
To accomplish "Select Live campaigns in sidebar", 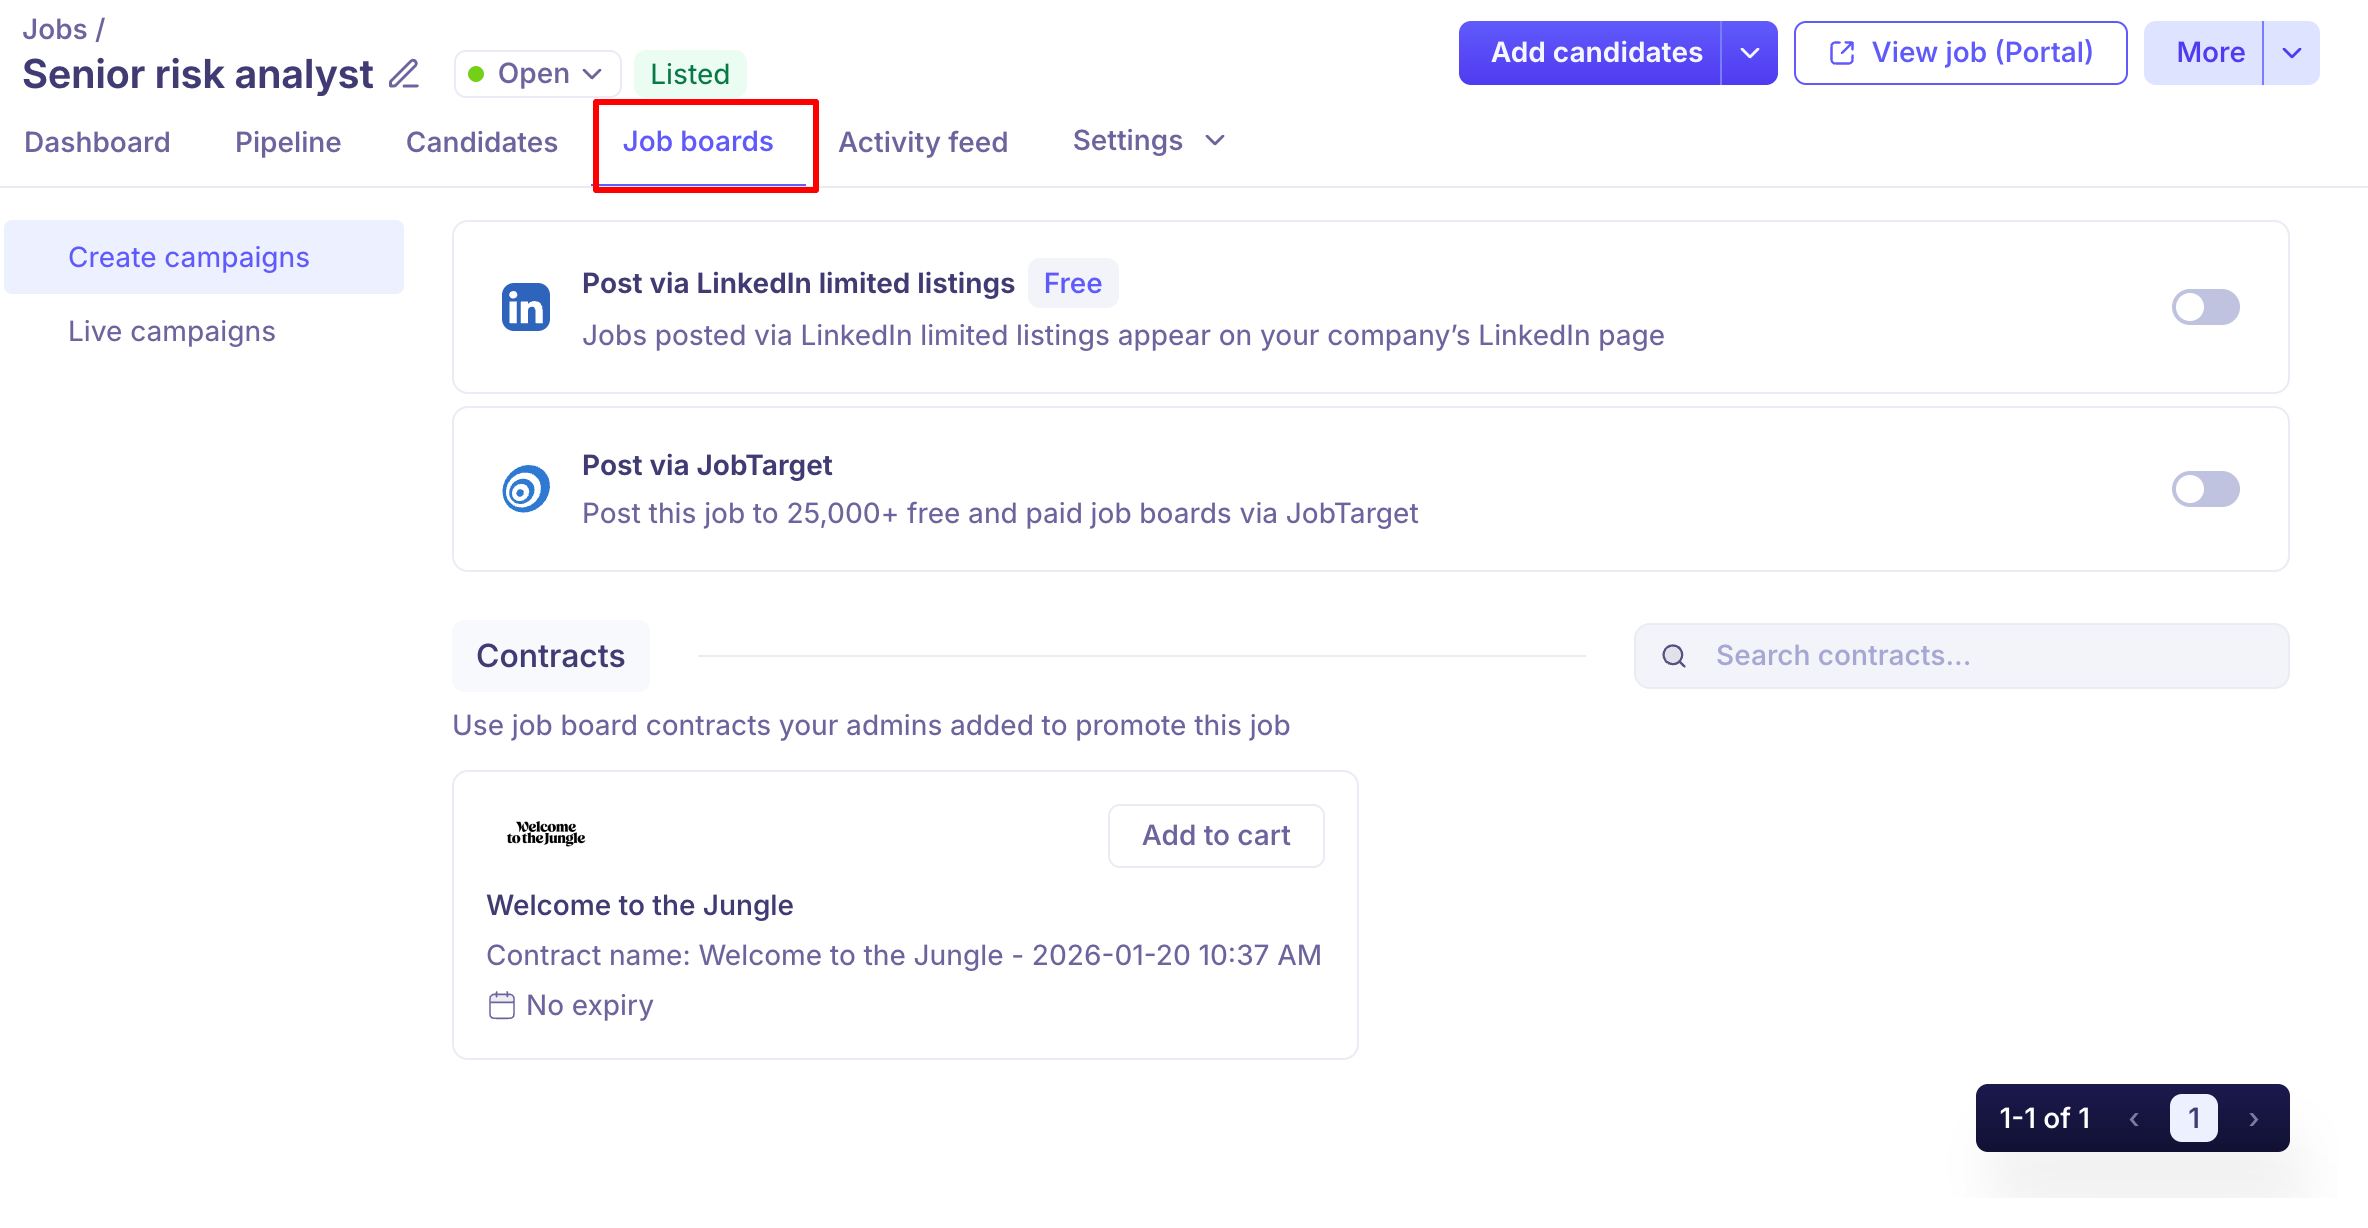I will [x=171, y=331].
